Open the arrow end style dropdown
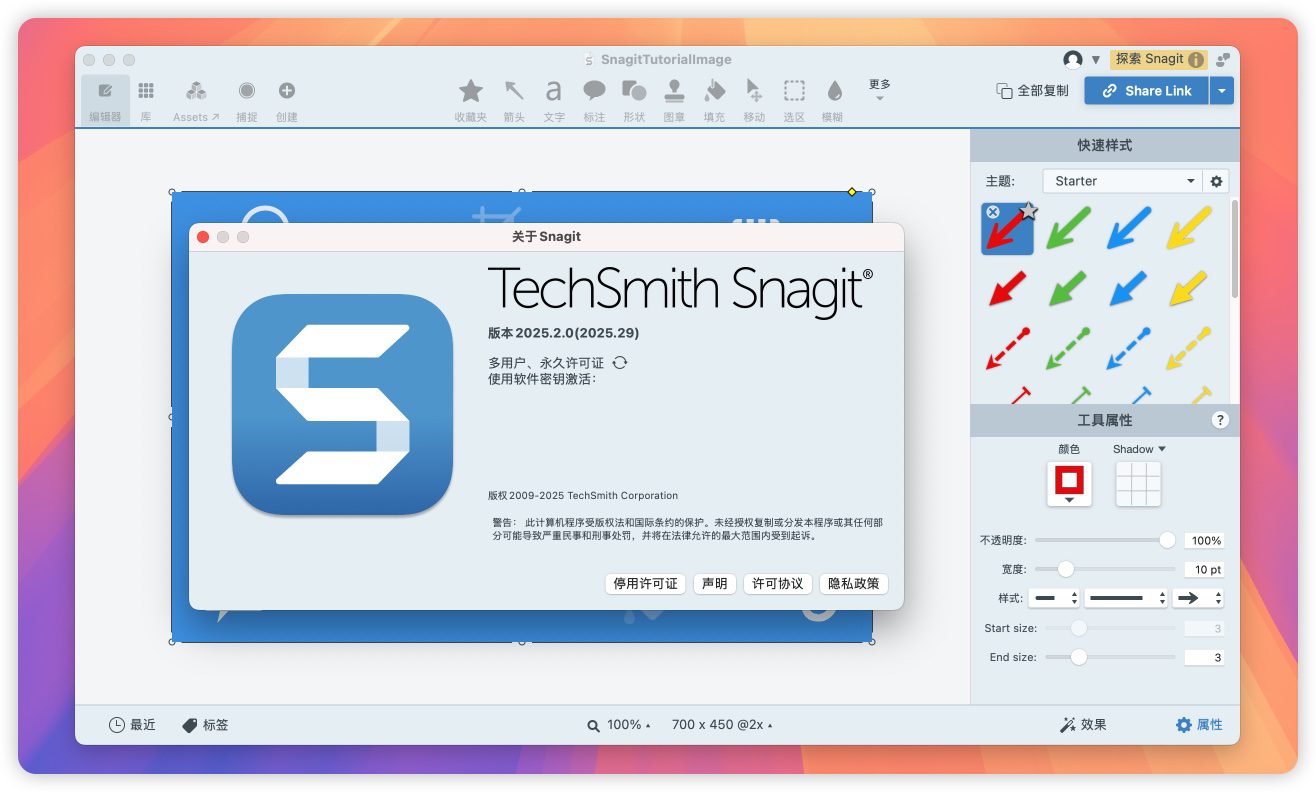 point(1199,598)
